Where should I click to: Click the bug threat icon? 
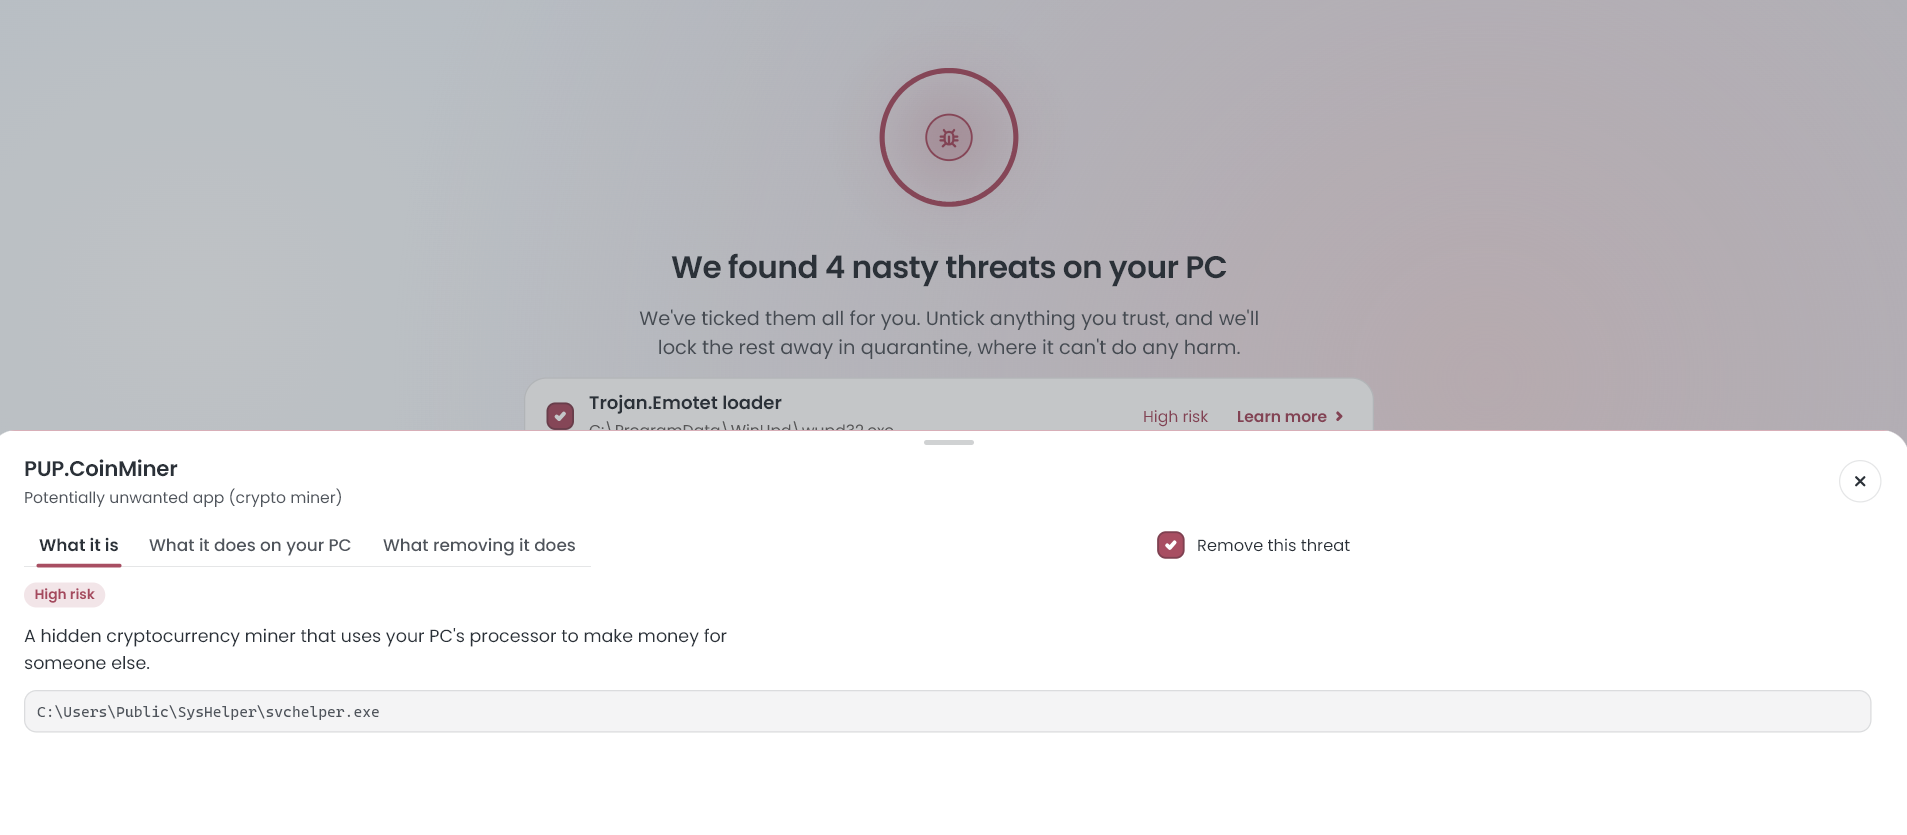point(948,138)
